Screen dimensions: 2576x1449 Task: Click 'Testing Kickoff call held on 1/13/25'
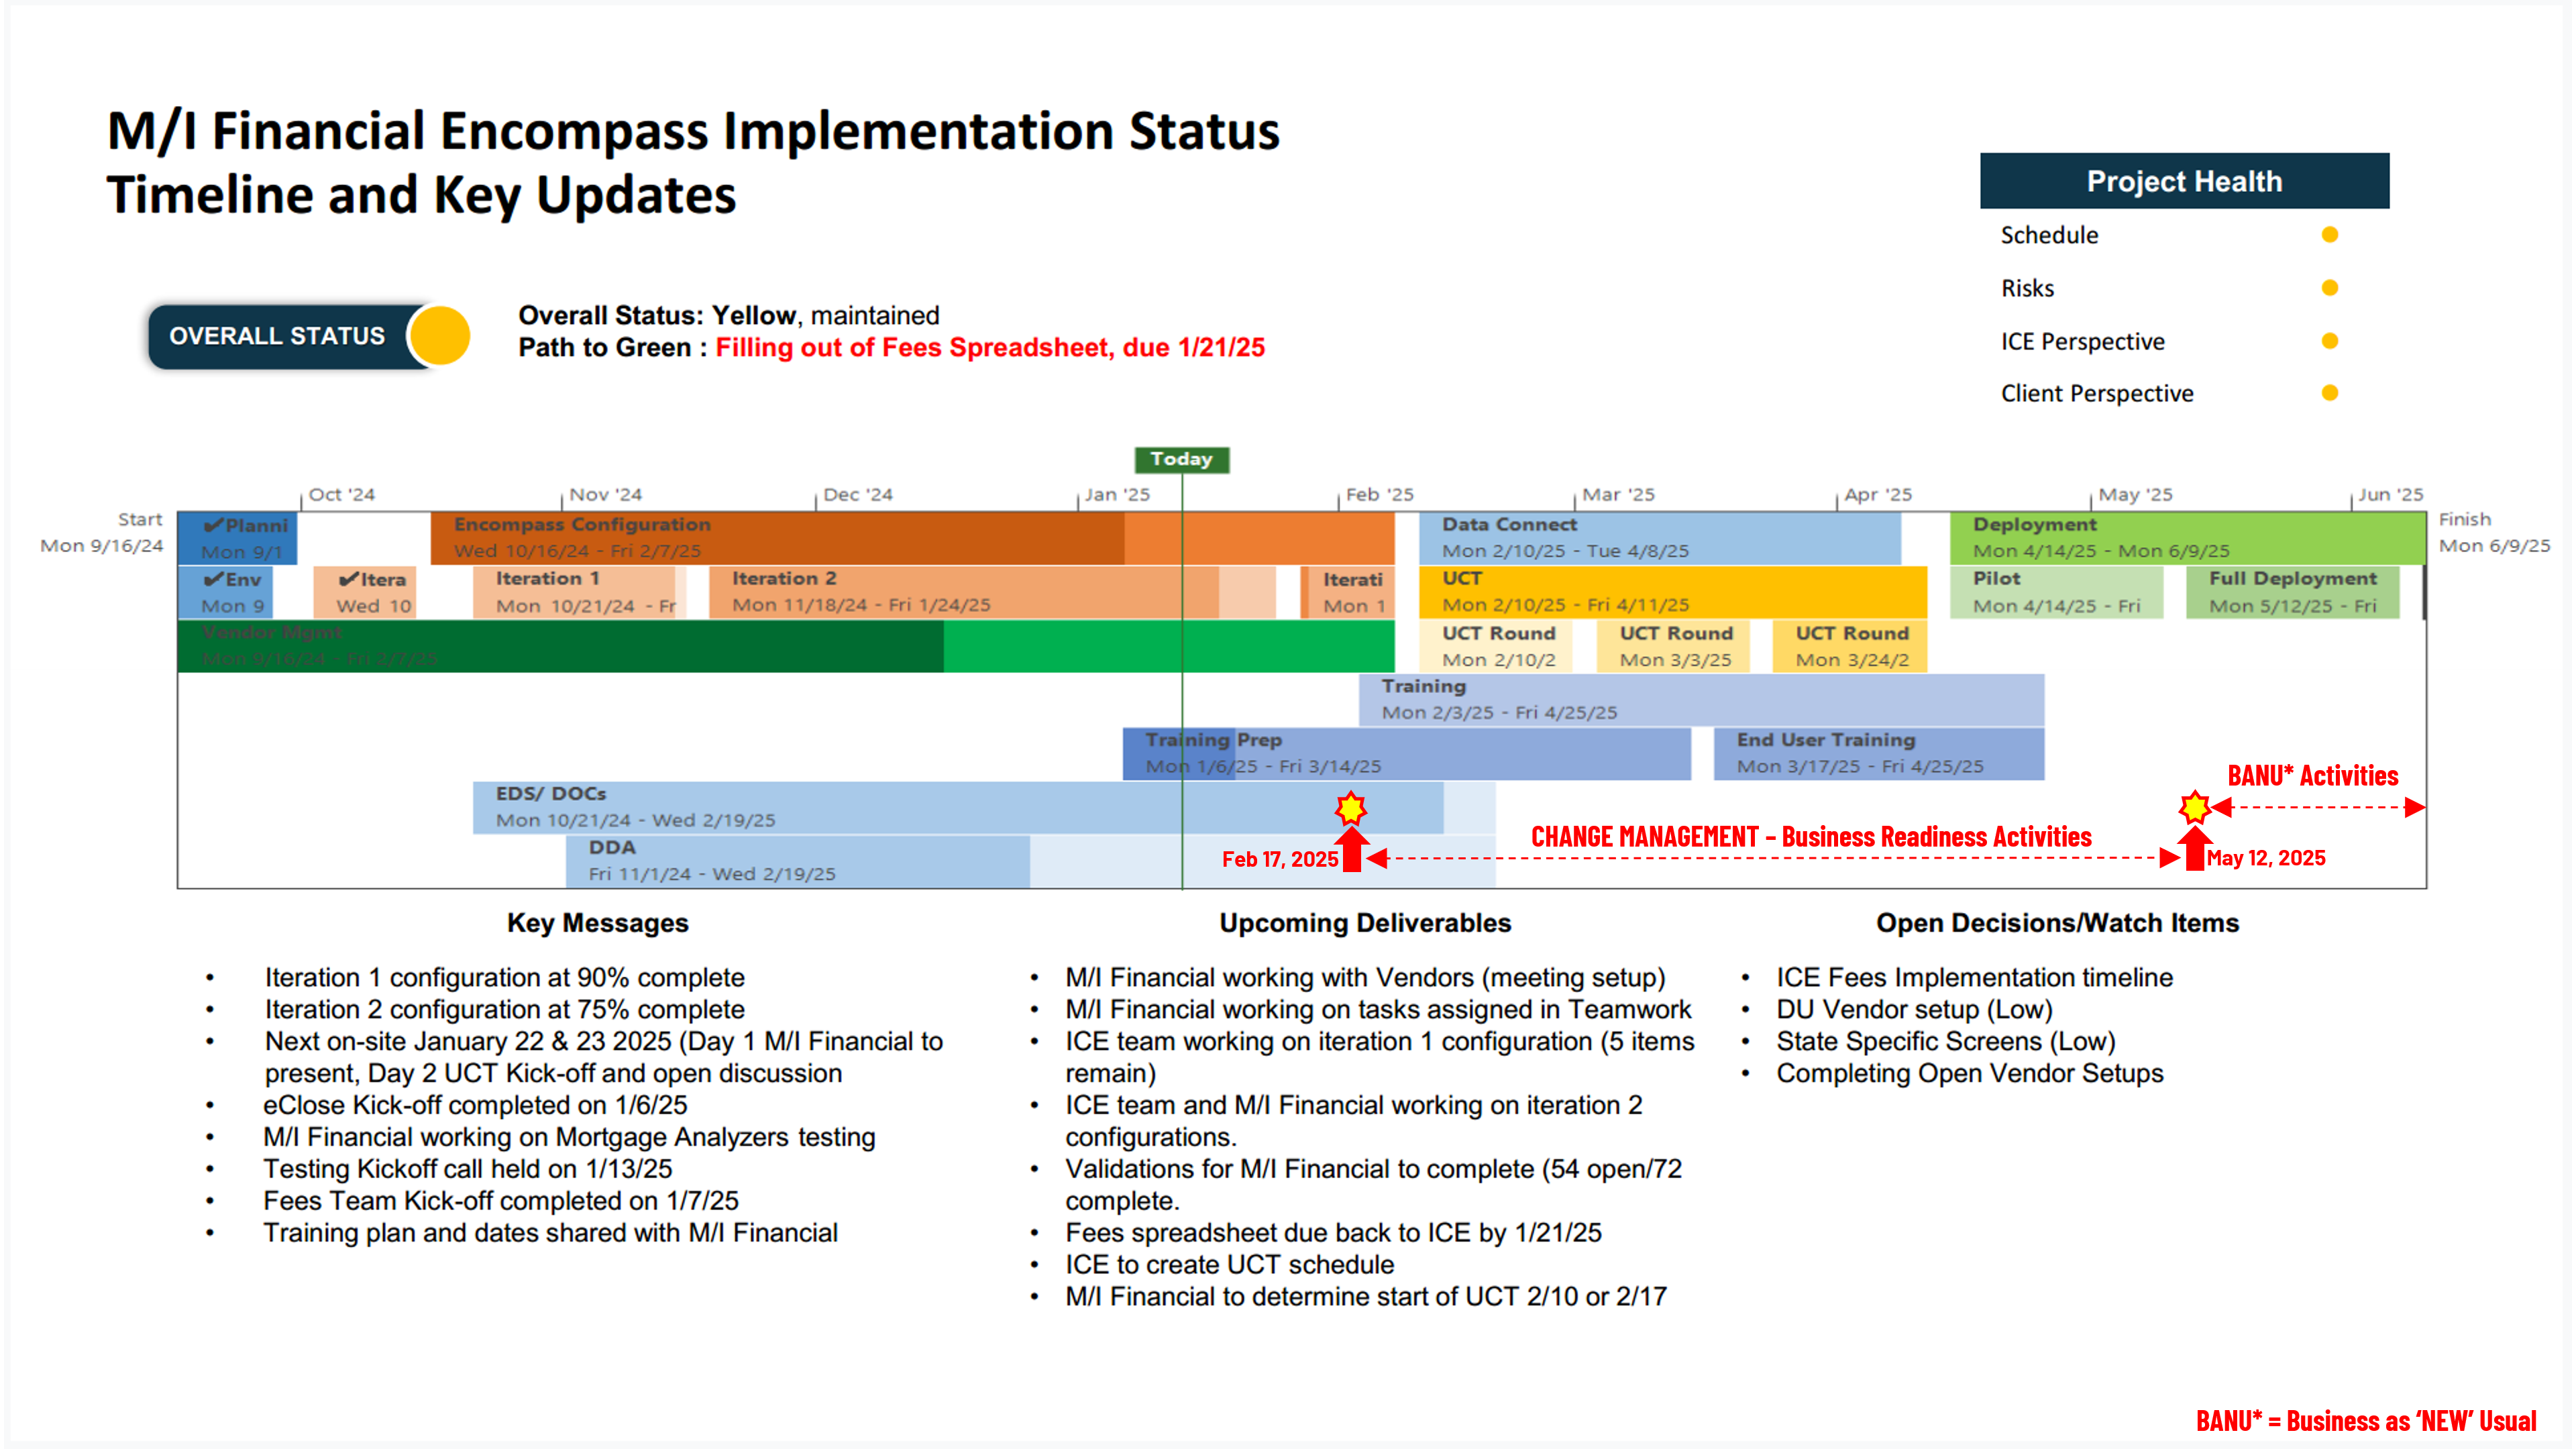tap(467, 1169)
